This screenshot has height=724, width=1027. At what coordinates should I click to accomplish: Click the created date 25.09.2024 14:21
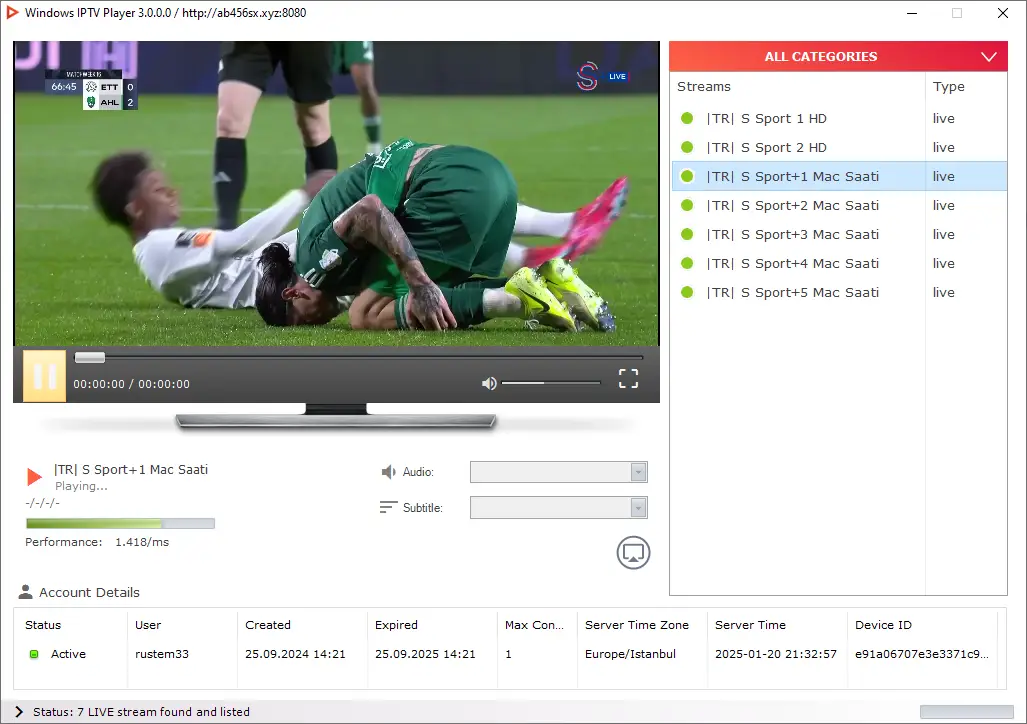[295, 654]
